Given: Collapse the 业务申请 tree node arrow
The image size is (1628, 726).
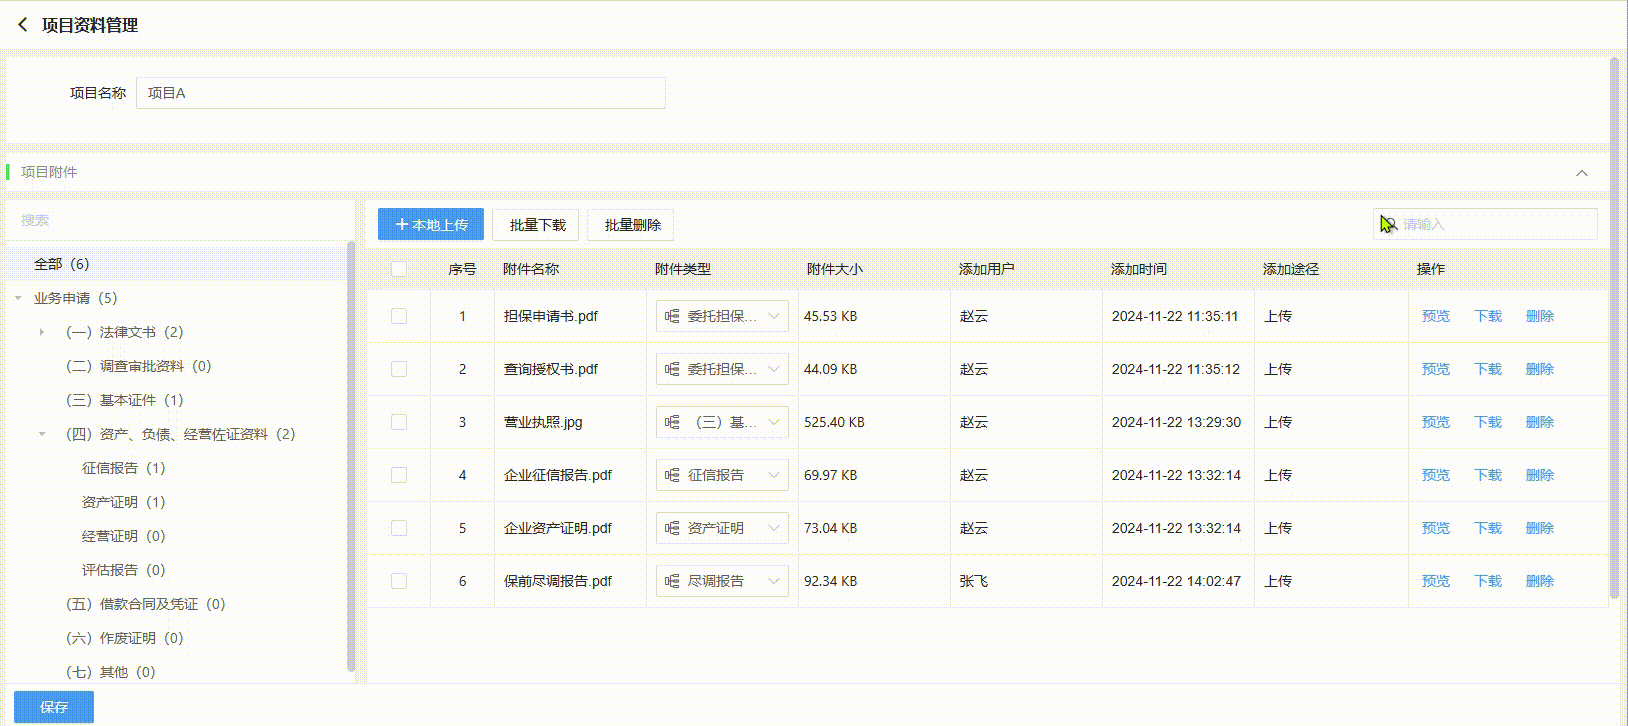Looking at the screenshot, I should pyautogui.click(x=18, y=298).
